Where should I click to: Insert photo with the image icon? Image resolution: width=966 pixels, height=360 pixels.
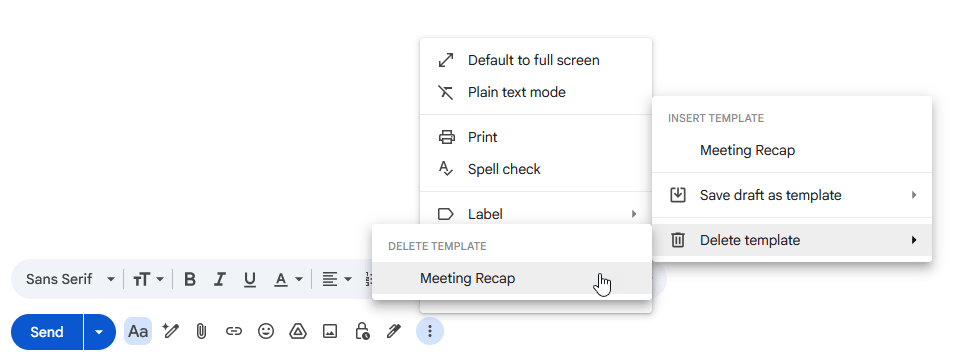330,332
